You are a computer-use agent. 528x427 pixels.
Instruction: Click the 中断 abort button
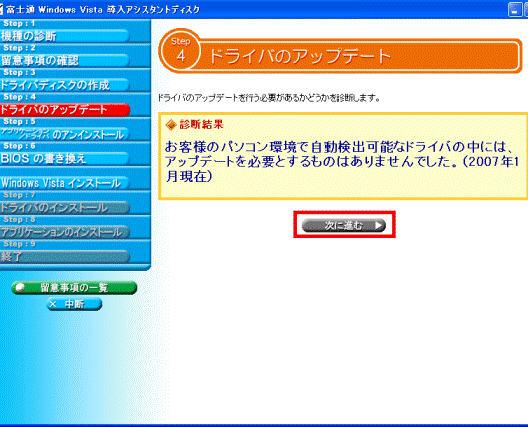point(74,304)
